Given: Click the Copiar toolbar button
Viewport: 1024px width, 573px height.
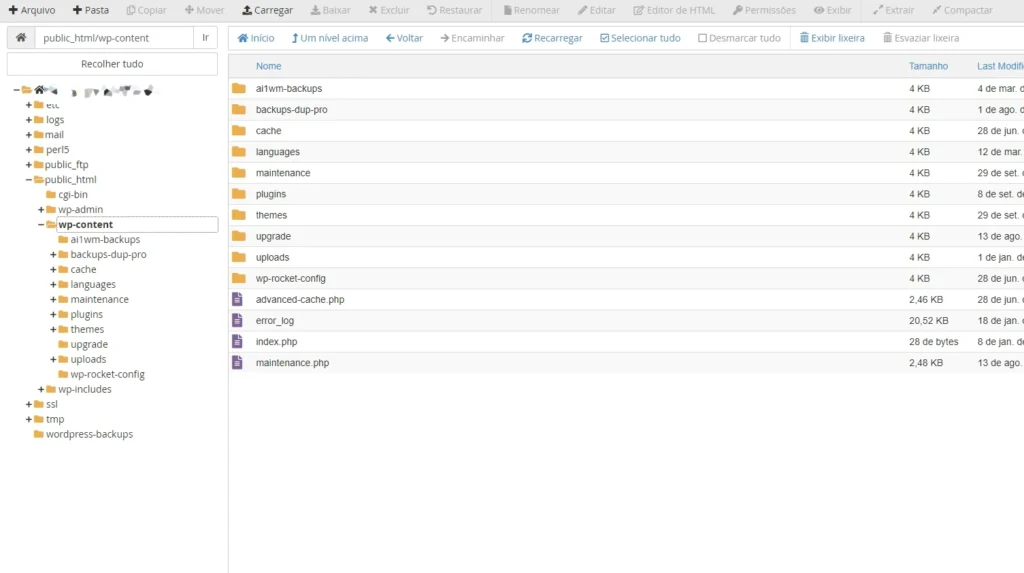Looking at the screenshot, I should [146, 10].
